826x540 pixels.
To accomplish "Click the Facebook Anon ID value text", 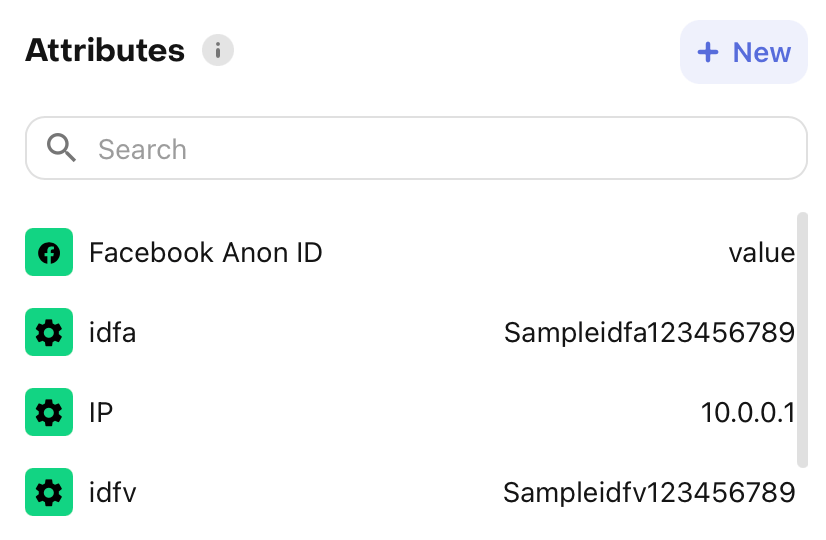I will [761, 253].
